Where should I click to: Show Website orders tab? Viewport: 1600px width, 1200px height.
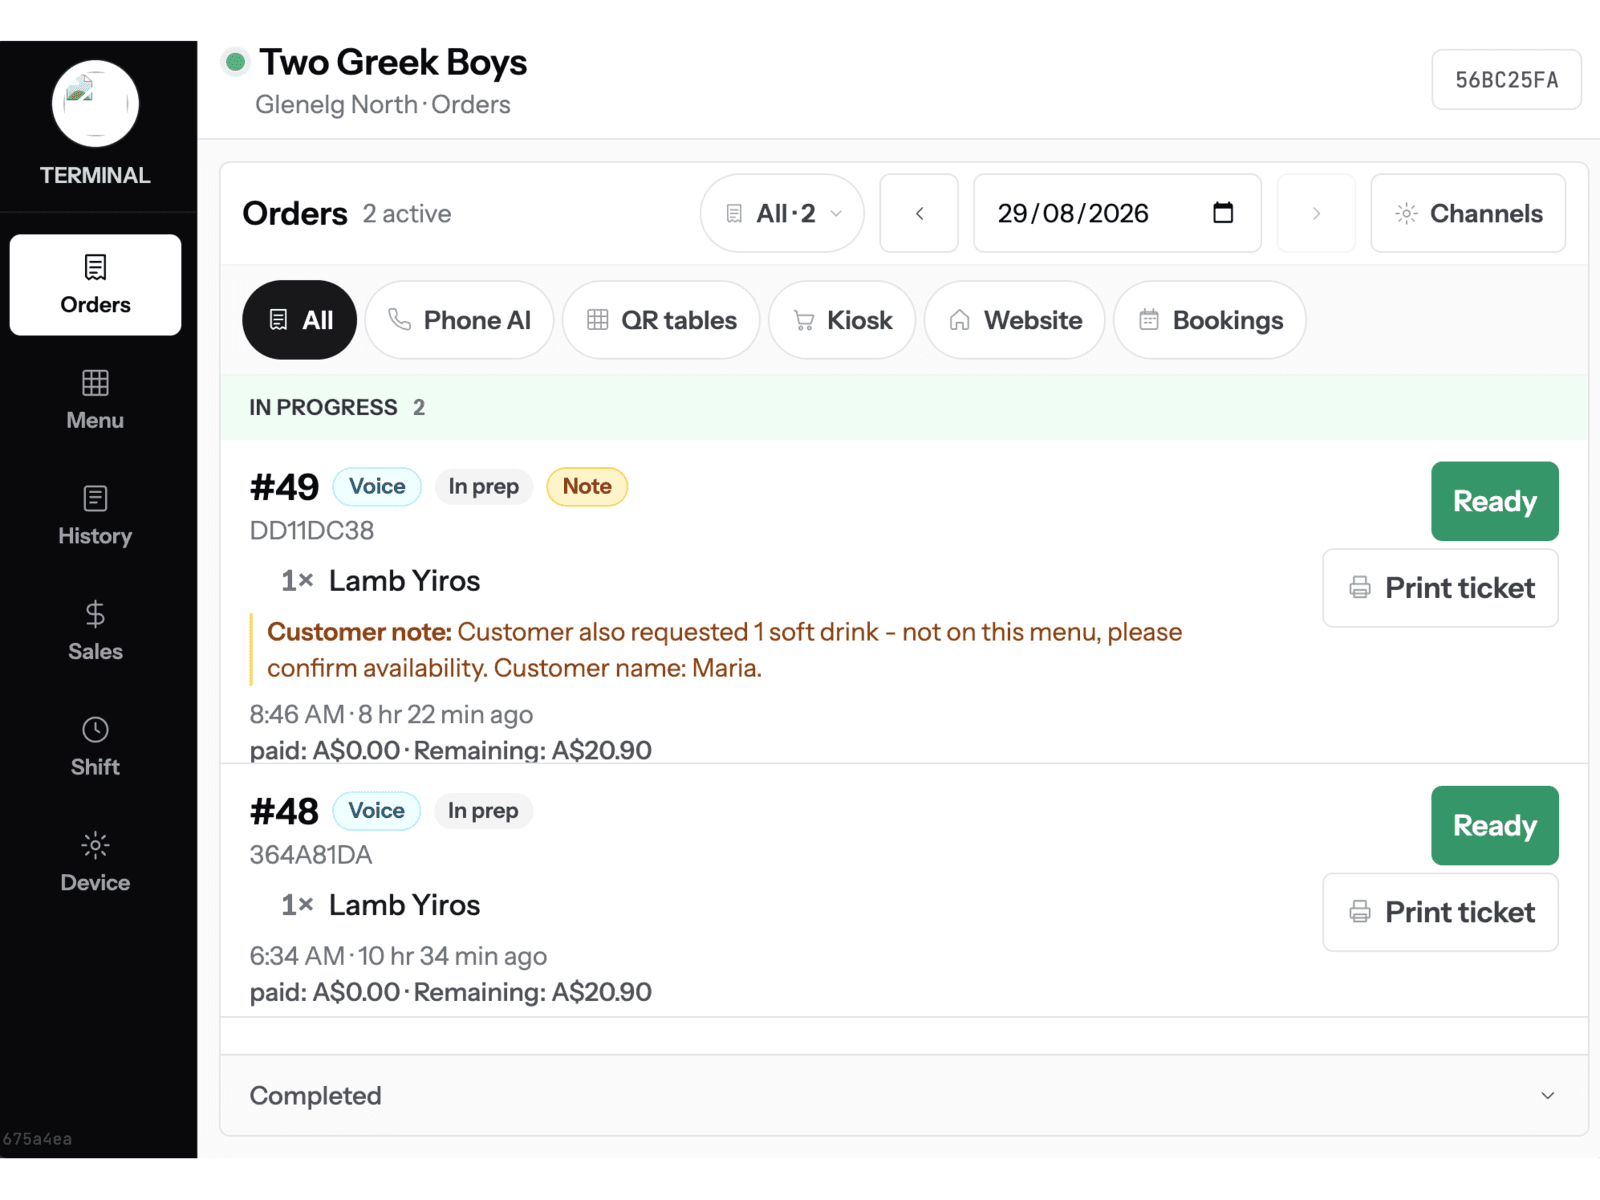[x=1015, y=320]
